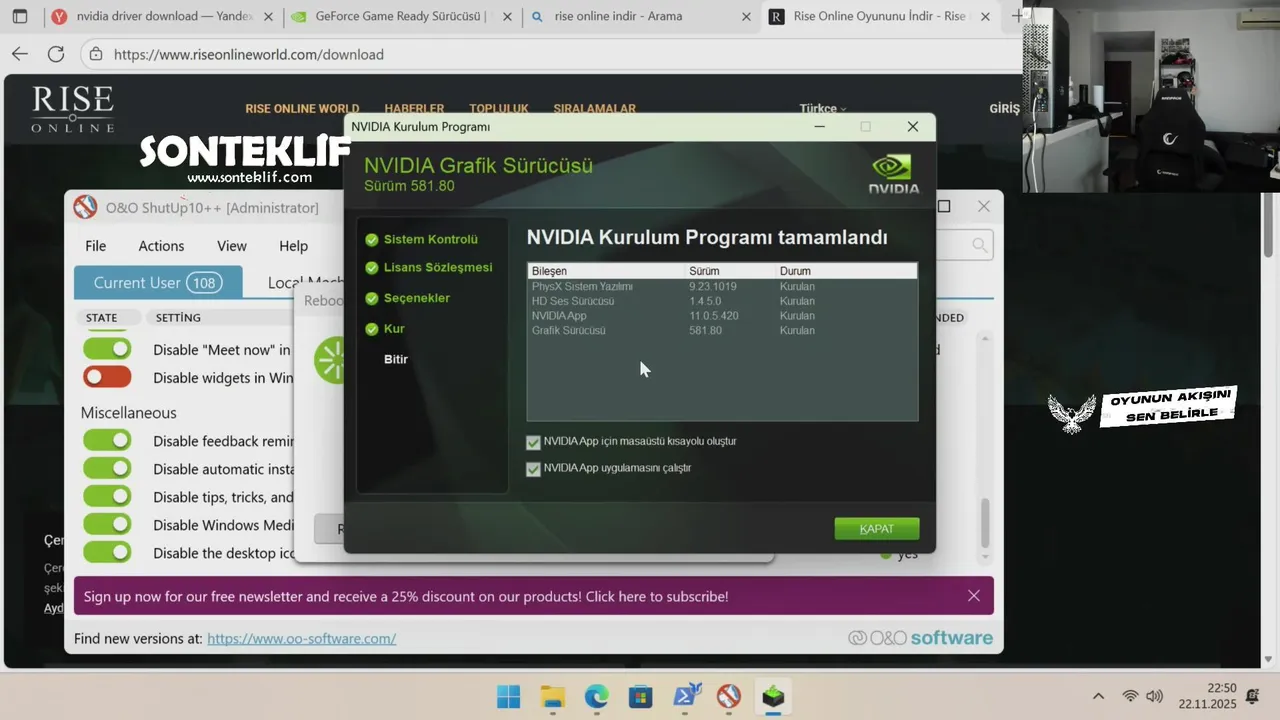Toggle the 'Disable tips, tricks' switch
This screenshot has width=1280, height=720.
click(x=107, y=496)
